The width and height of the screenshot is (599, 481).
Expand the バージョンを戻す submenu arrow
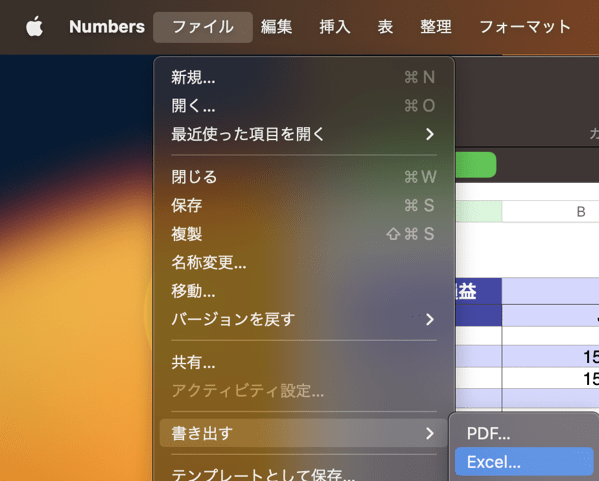[x=430, y=319]
